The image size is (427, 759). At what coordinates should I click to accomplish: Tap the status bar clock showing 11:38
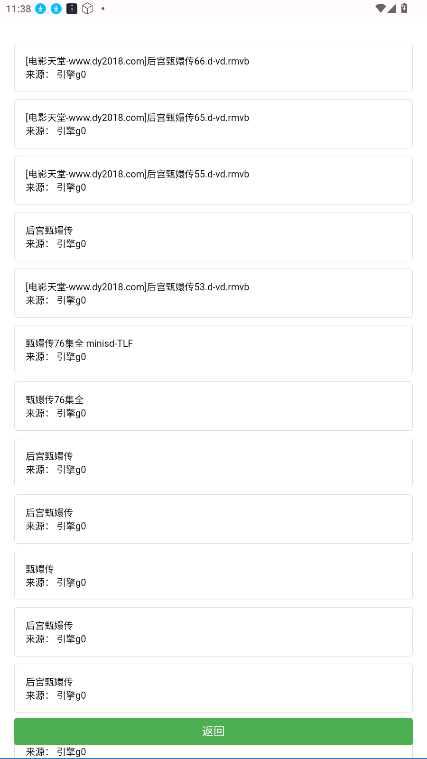point(18,9)
